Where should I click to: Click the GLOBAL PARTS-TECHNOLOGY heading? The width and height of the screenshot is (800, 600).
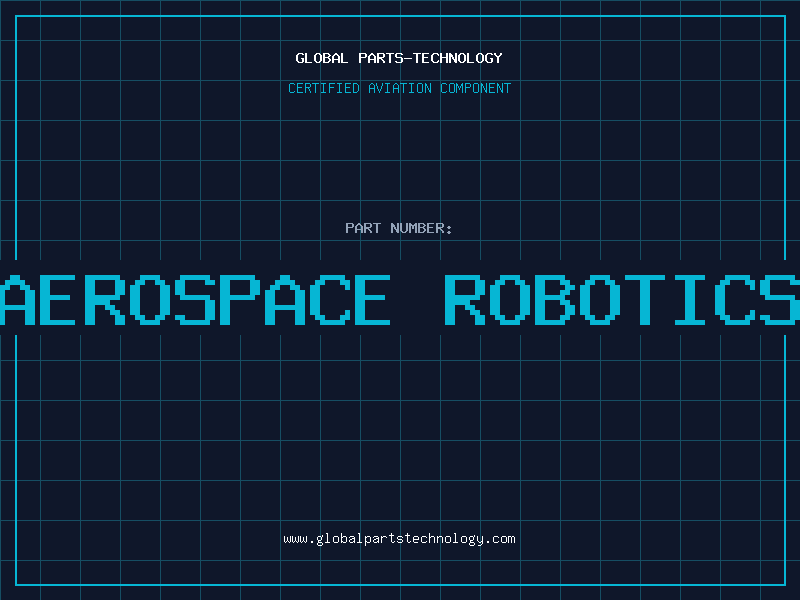point(399,58)
